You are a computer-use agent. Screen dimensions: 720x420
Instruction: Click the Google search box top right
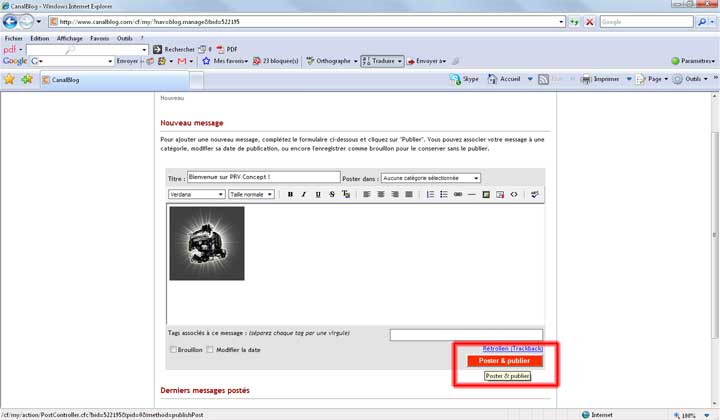pos(646,22)
